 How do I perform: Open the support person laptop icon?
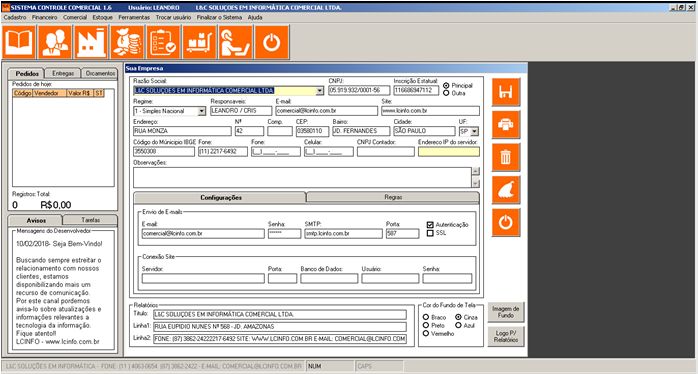point(235,42)
